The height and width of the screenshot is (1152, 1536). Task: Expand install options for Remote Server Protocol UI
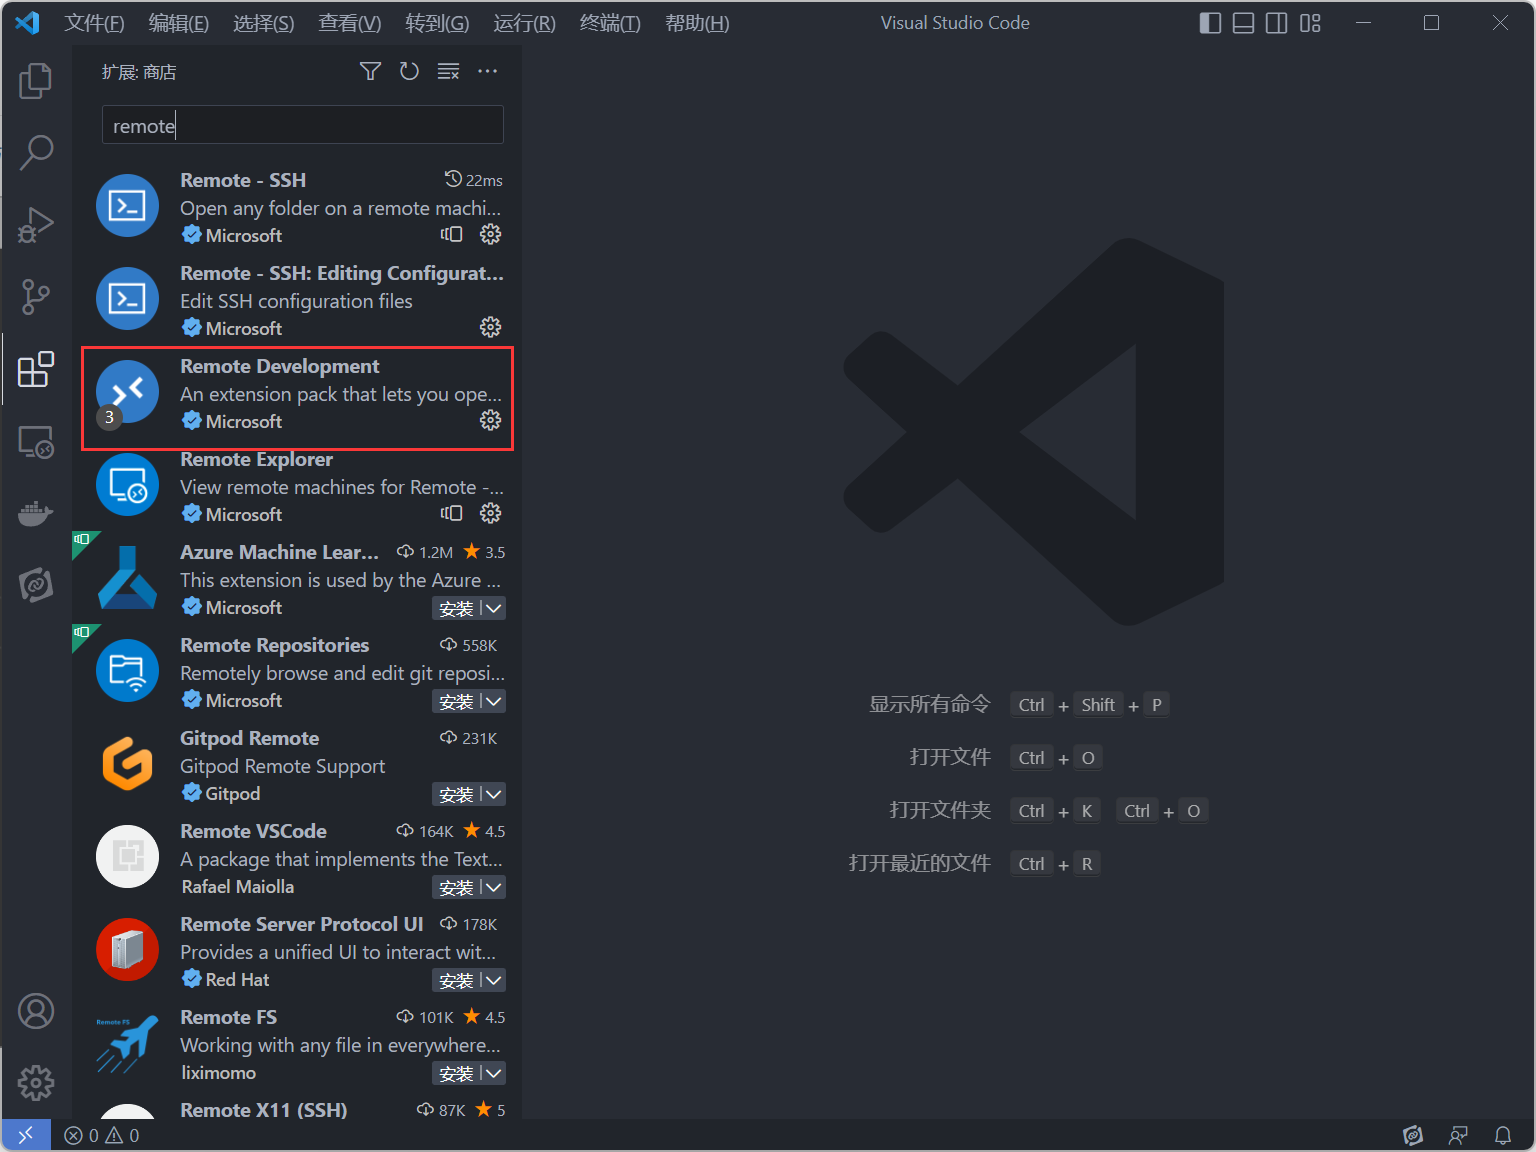pyautogui.click(x=493, y=980)
